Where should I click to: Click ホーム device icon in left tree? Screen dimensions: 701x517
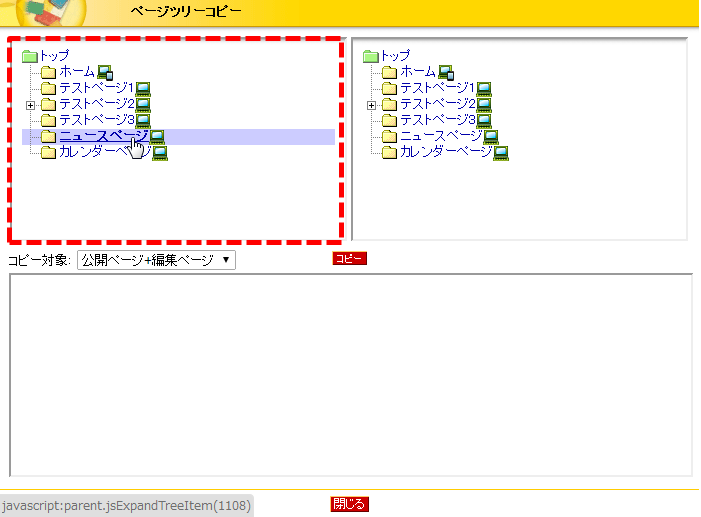[x=105, y=72]
